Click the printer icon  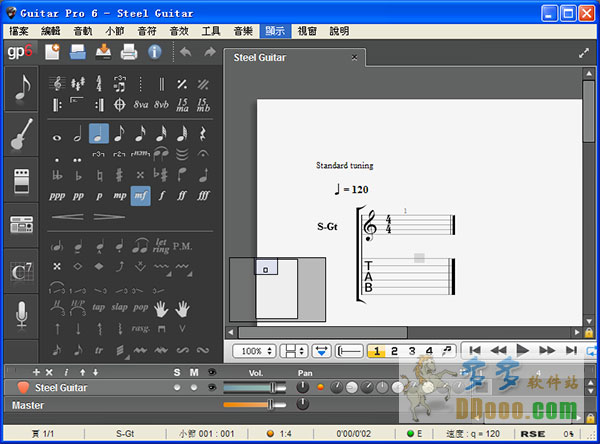pos(129,52)
